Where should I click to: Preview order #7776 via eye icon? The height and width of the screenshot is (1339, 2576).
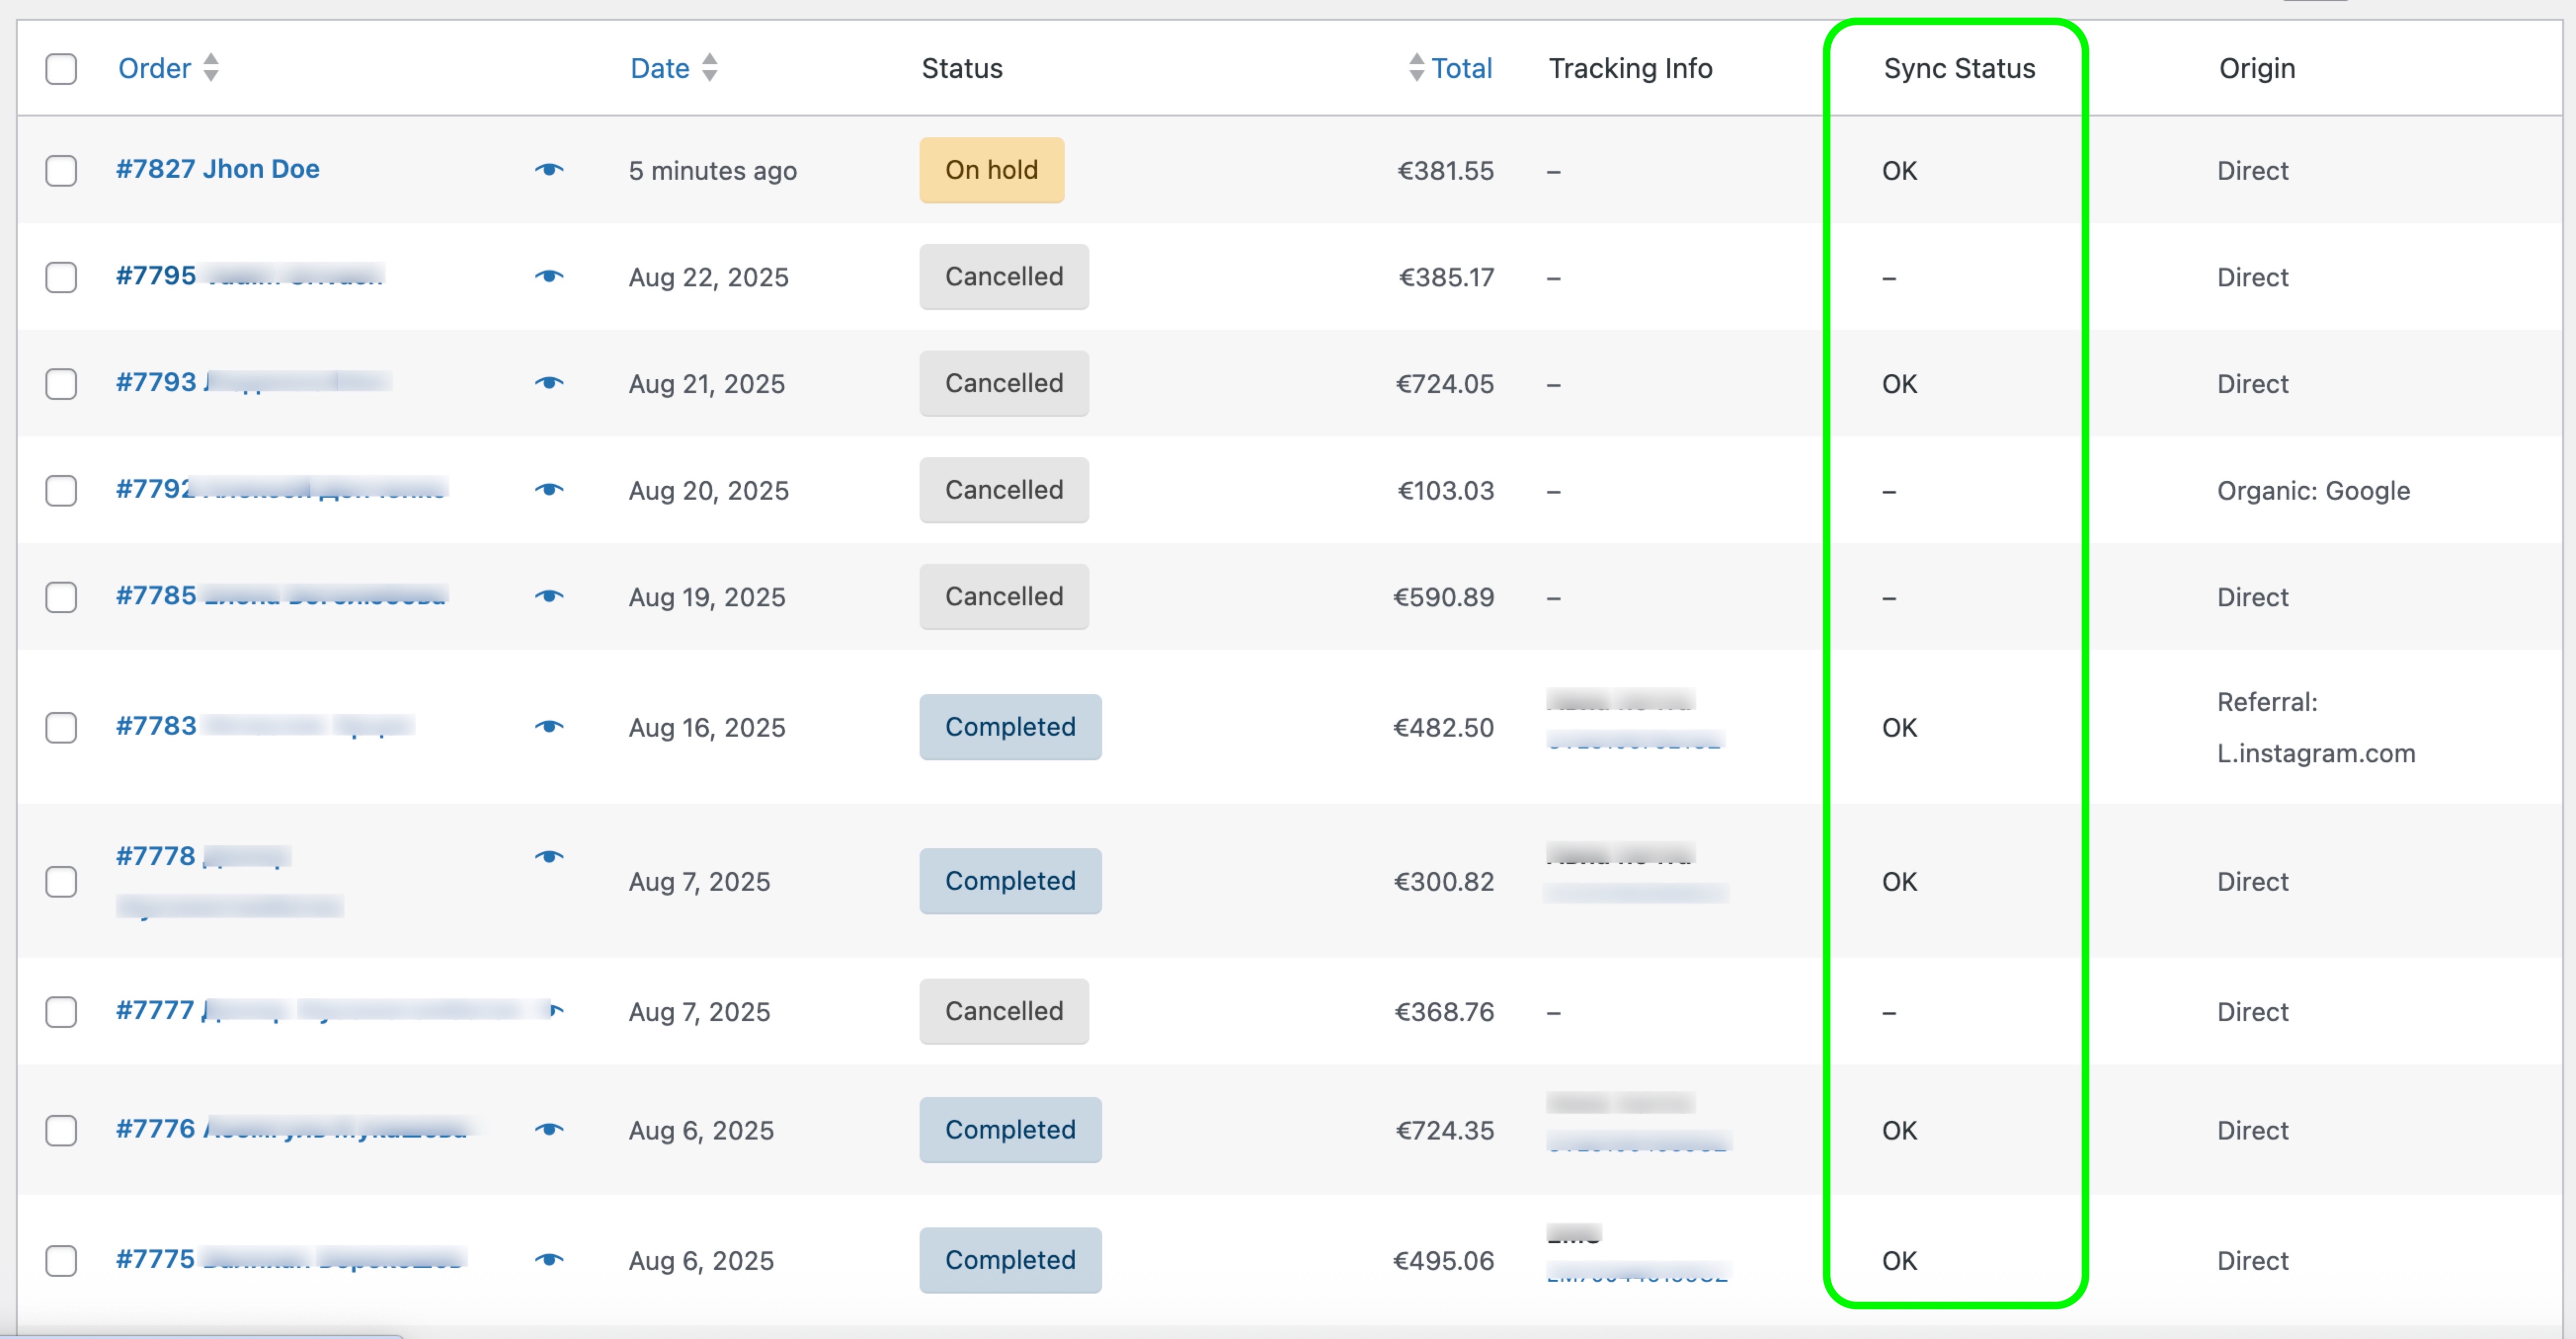(549, 1130)
